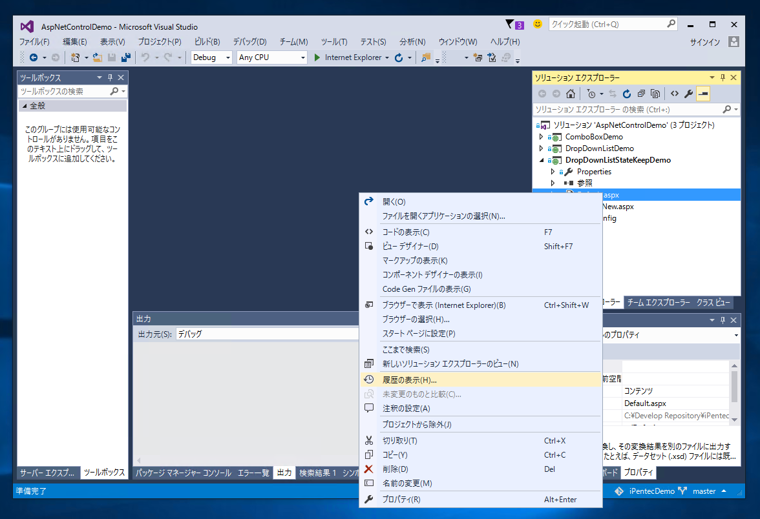The width and height of the screenshot is (760, 519).
Task: Open the Debug configuration dropdown
Action: point(228,58)
